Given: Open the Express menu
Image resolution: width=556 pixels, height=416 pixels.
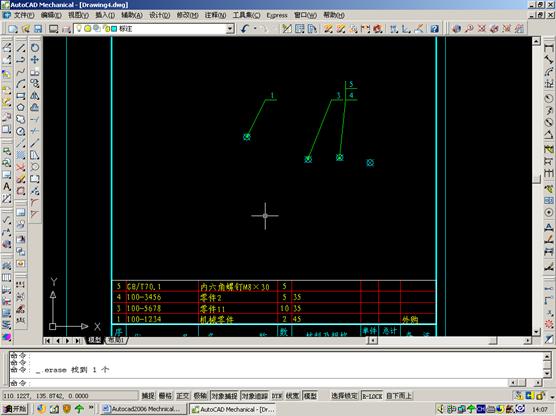Looking at the screenshot, I should click(277, 15).
